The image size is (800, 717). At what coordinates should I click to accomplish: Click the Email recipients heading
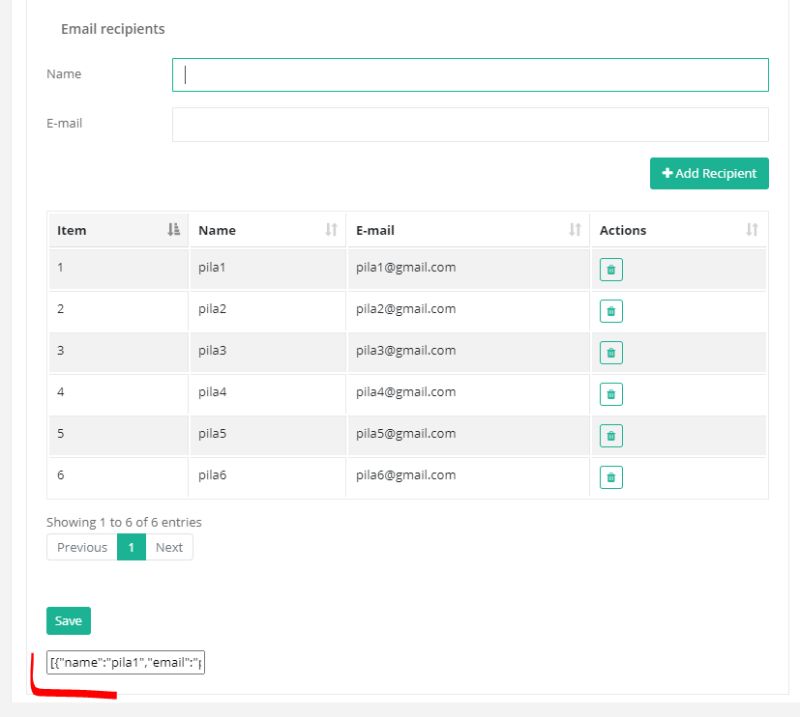[113, 29]
